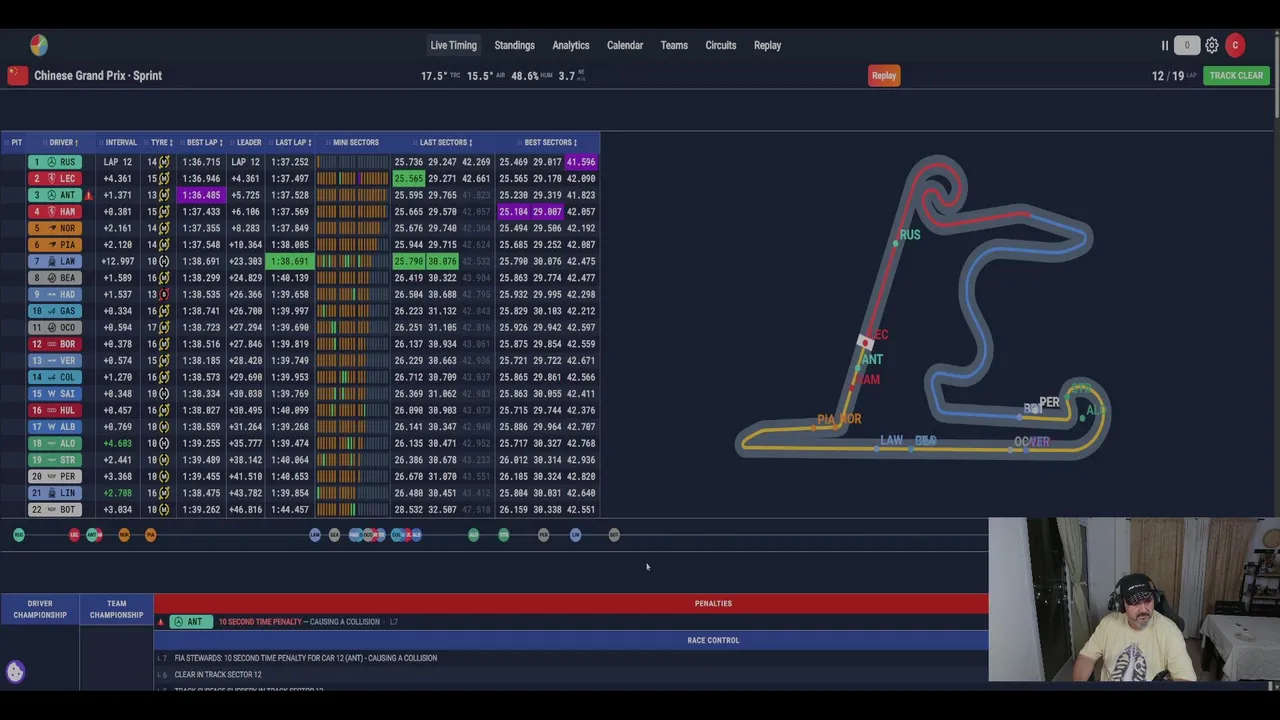Screen dimensions: 1280x720
Task: Click the colorful app logo icon
Action: pos(38,45)
